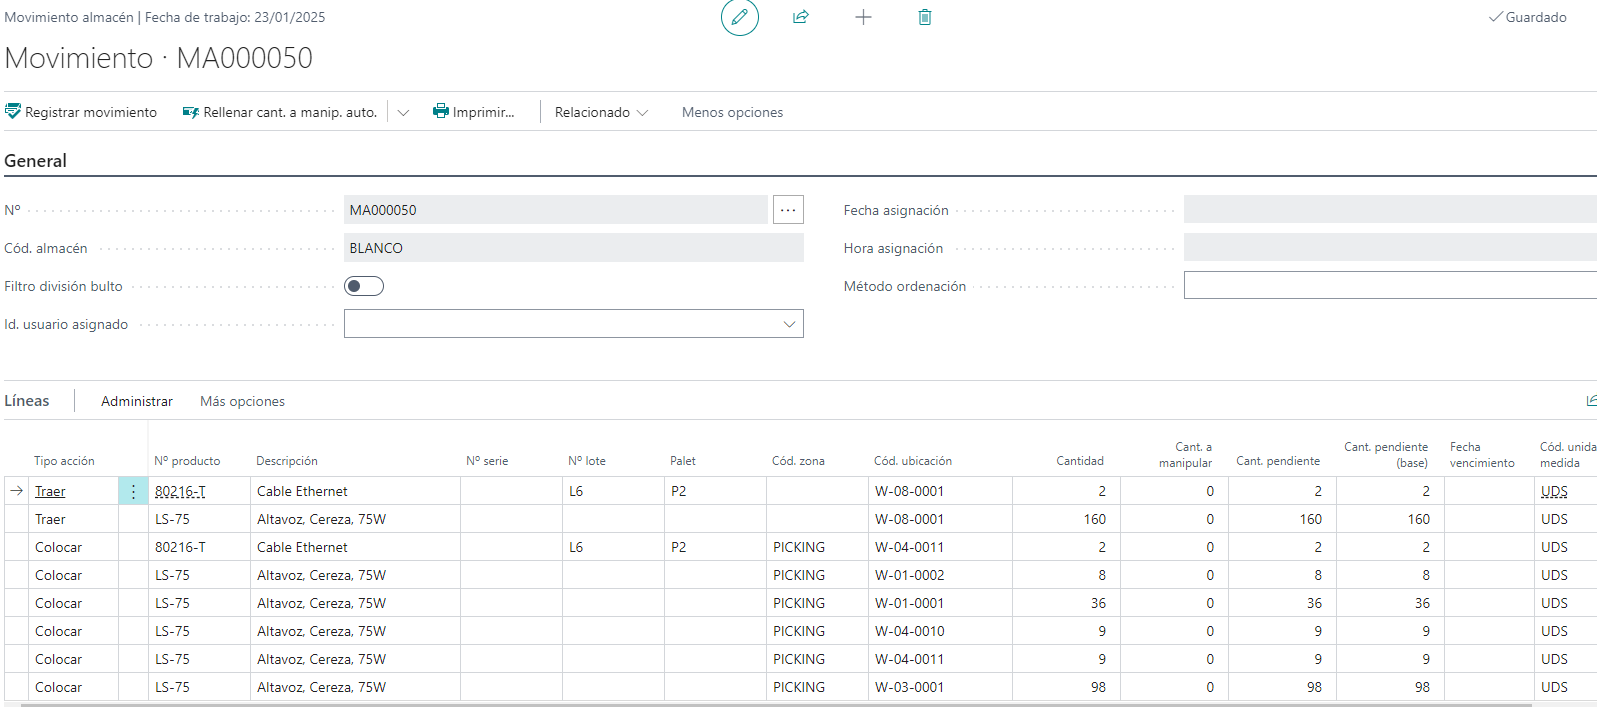Click the Guardado status indicator
This screenshot has height=707, width=1597.
(x=1528, y=17)
